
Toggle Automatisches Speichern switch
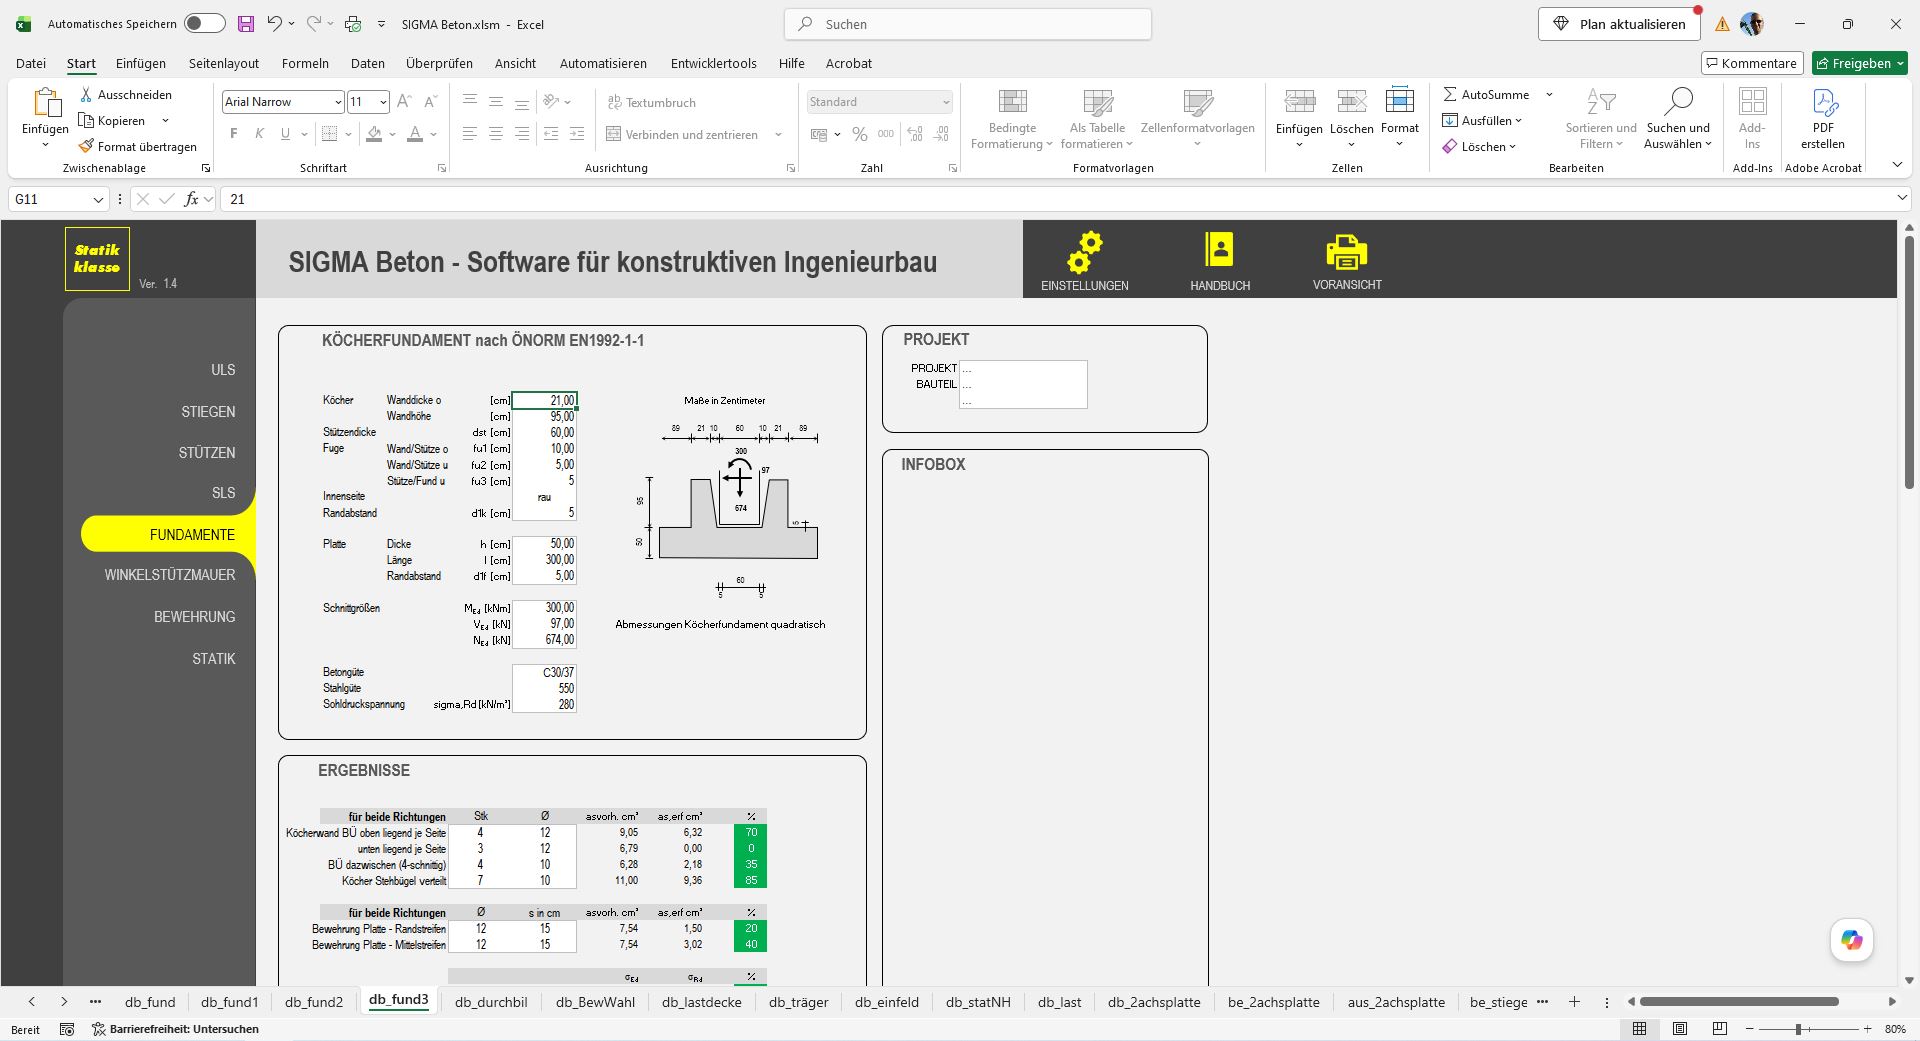click(x=204, y=24)
